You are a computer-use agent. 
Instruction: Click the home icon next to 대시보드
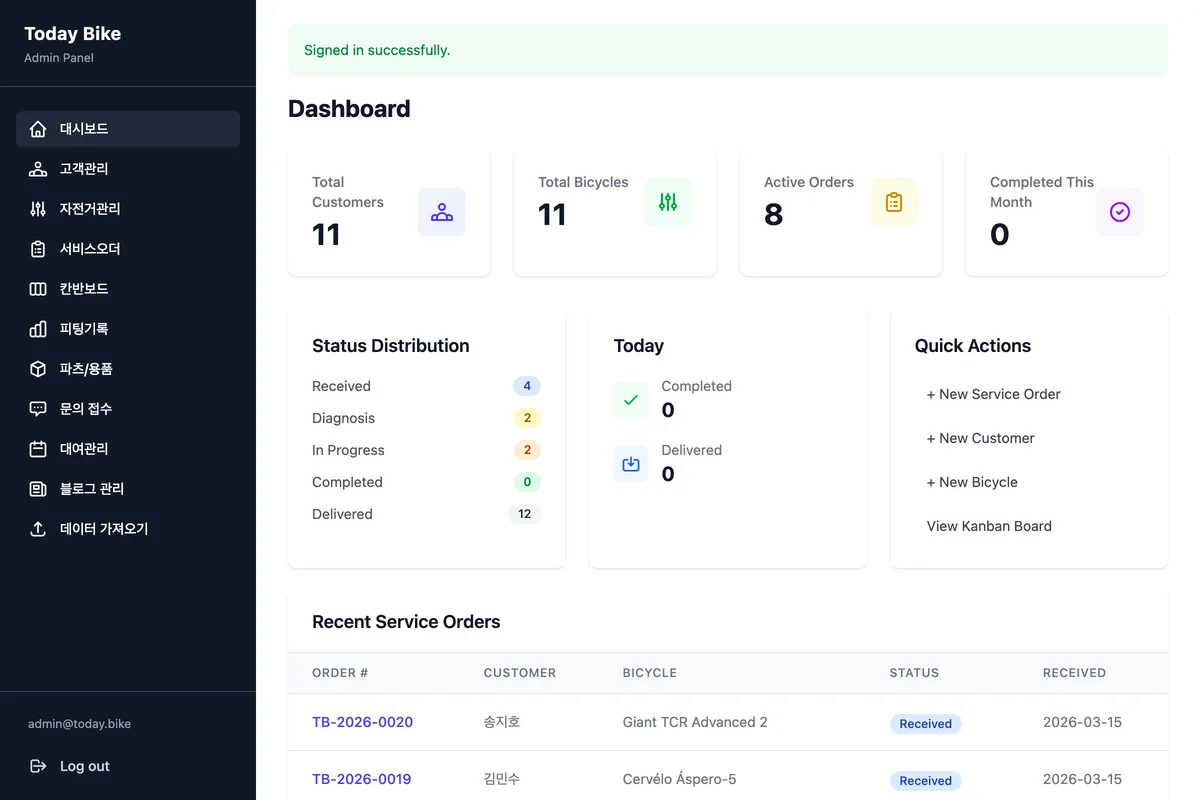pos(38,129)
